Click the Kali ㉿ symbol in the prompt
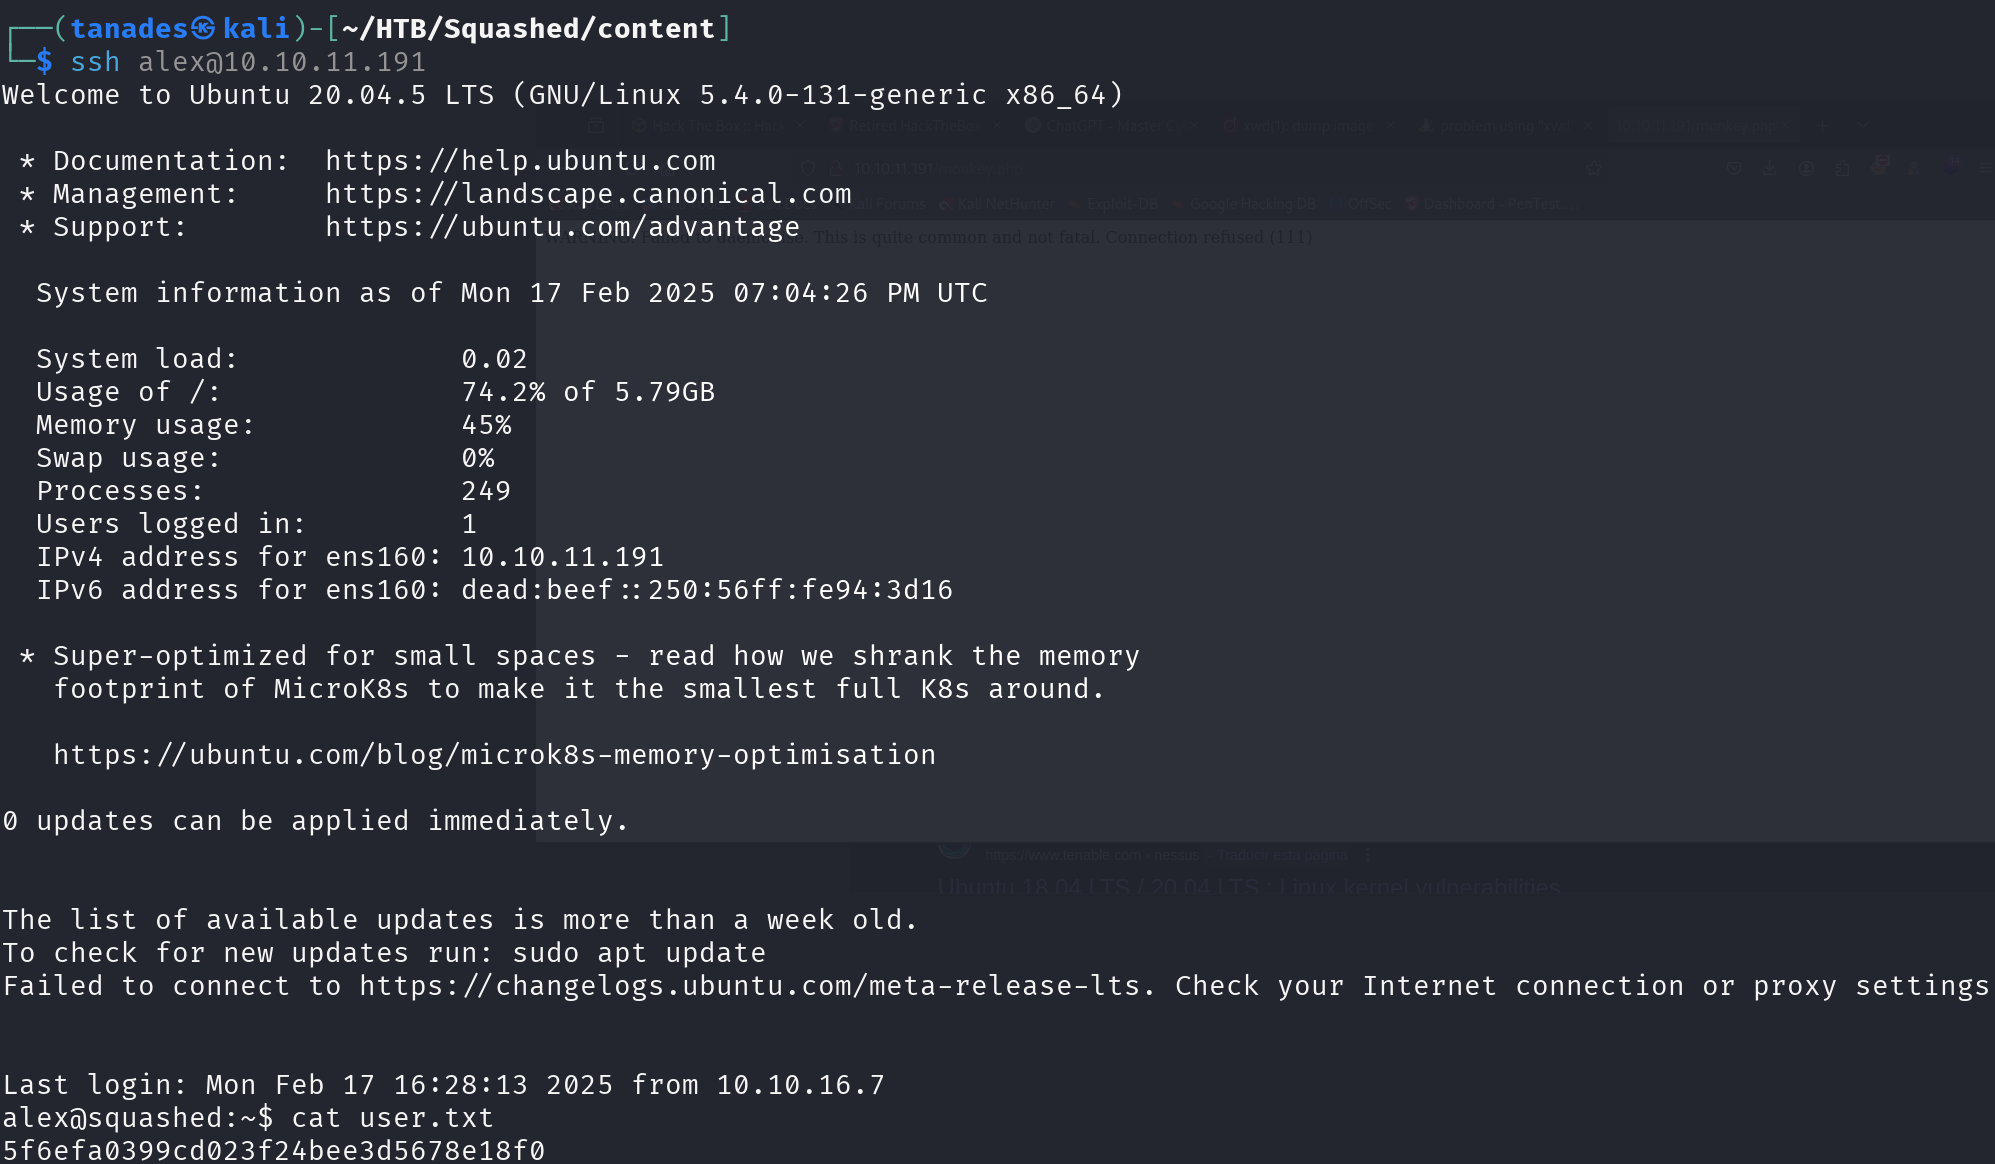This screenshot has height=1164, width=1995. pyautogui.click(x=203, y=29)
